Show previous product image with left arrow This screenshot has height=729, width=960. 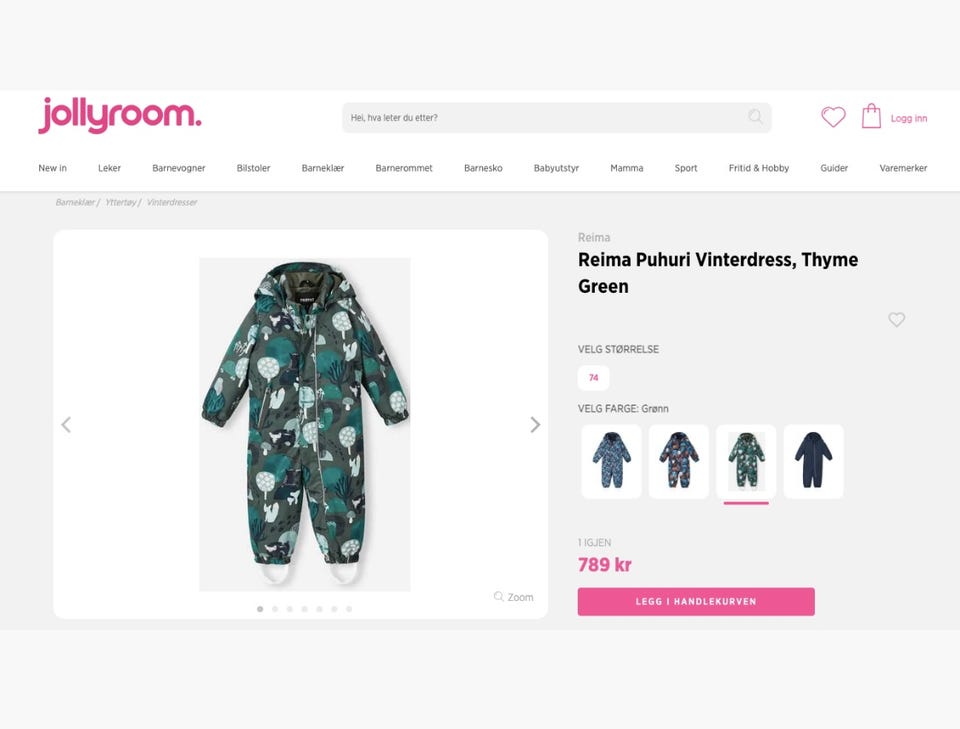coord(66,425)
